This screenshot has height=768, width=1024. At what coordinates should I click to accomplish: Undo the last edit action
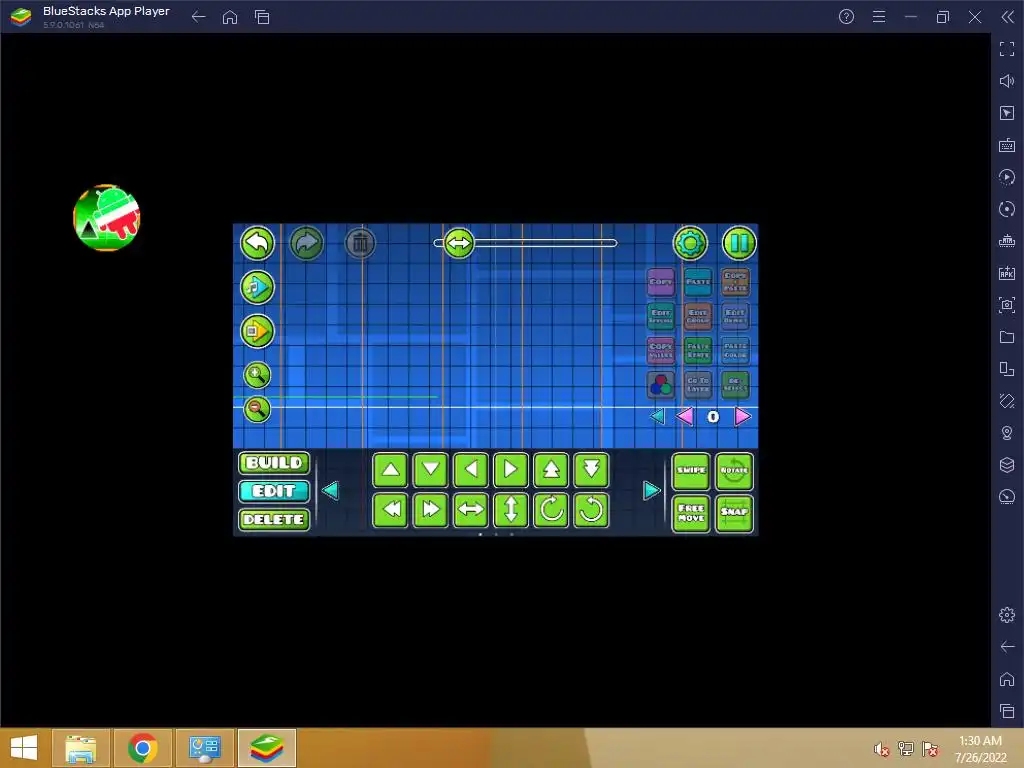(257, 243)
